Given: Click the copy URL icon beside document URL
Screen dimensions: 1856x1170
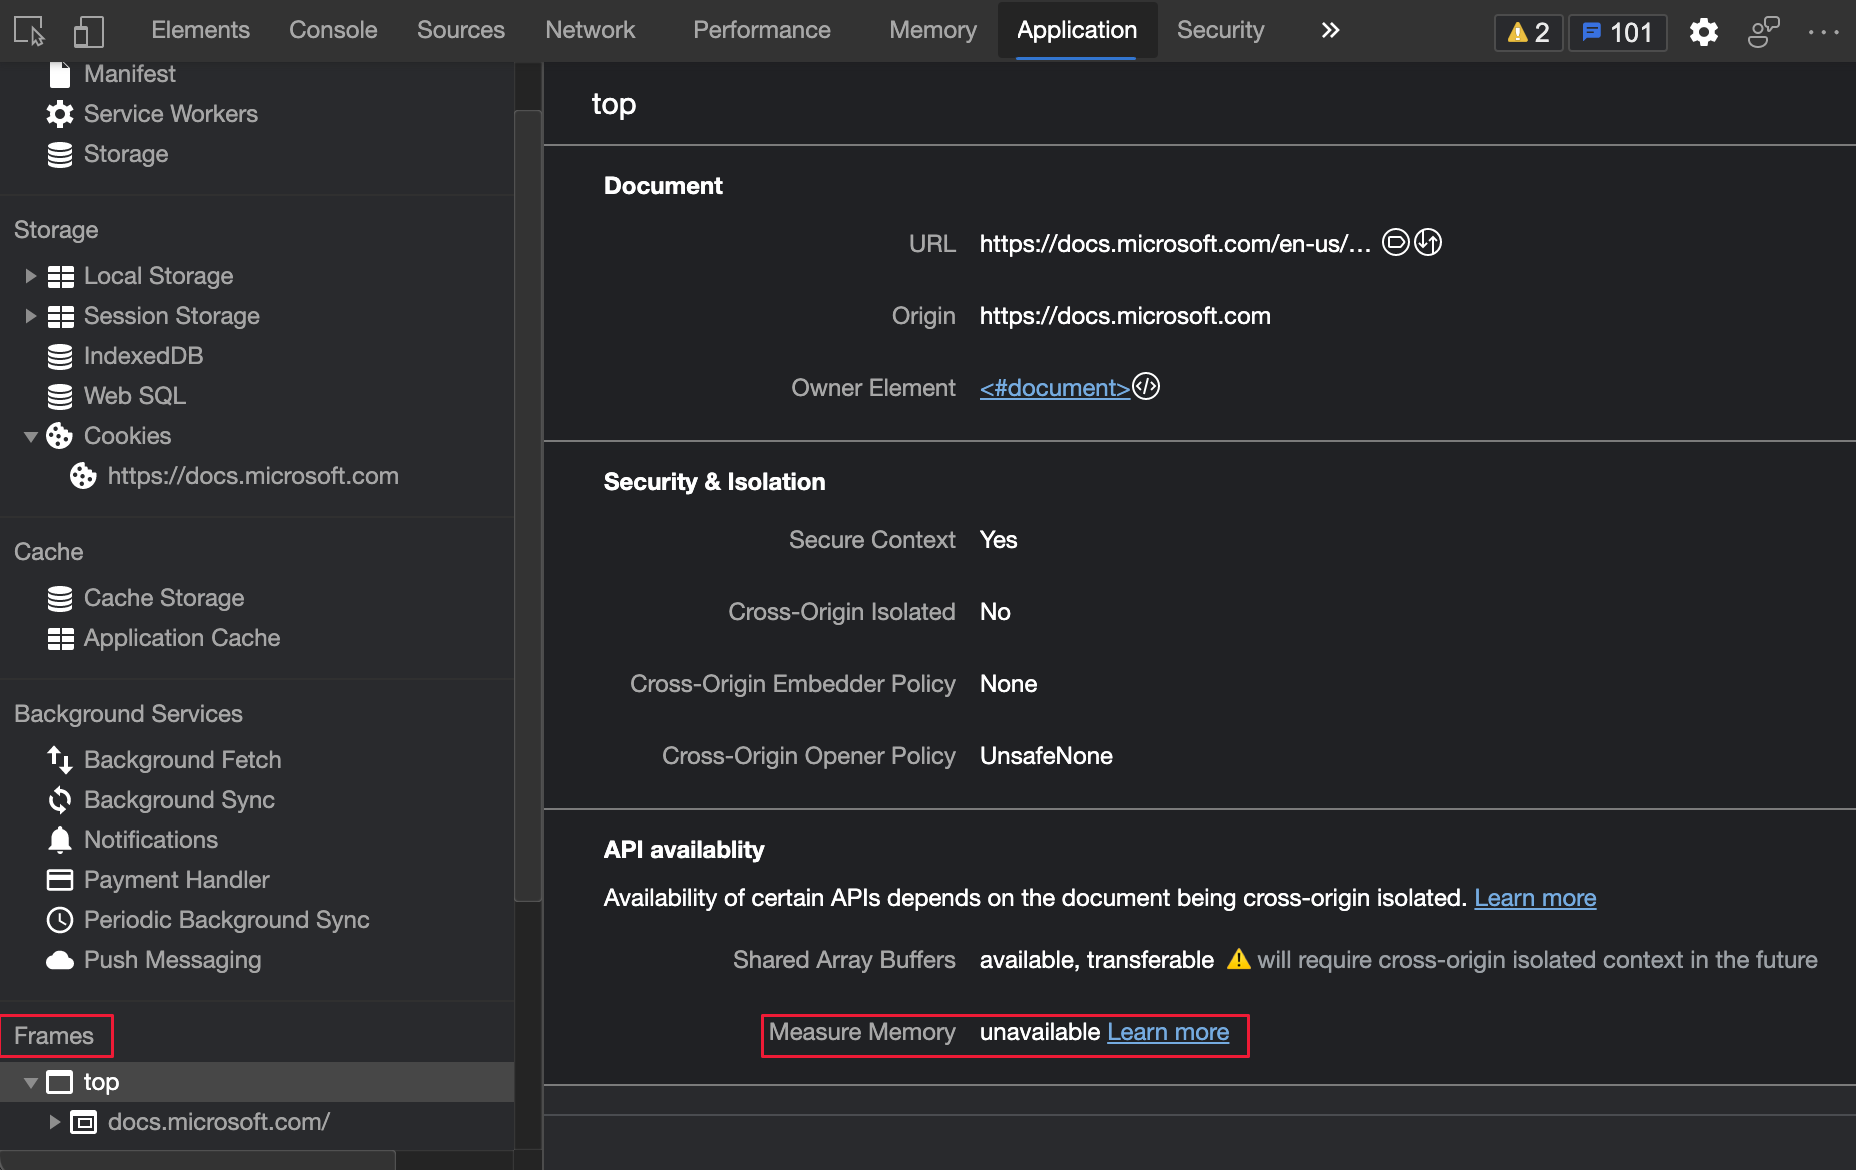Looking at the screenshot, I should point(1396,243).
